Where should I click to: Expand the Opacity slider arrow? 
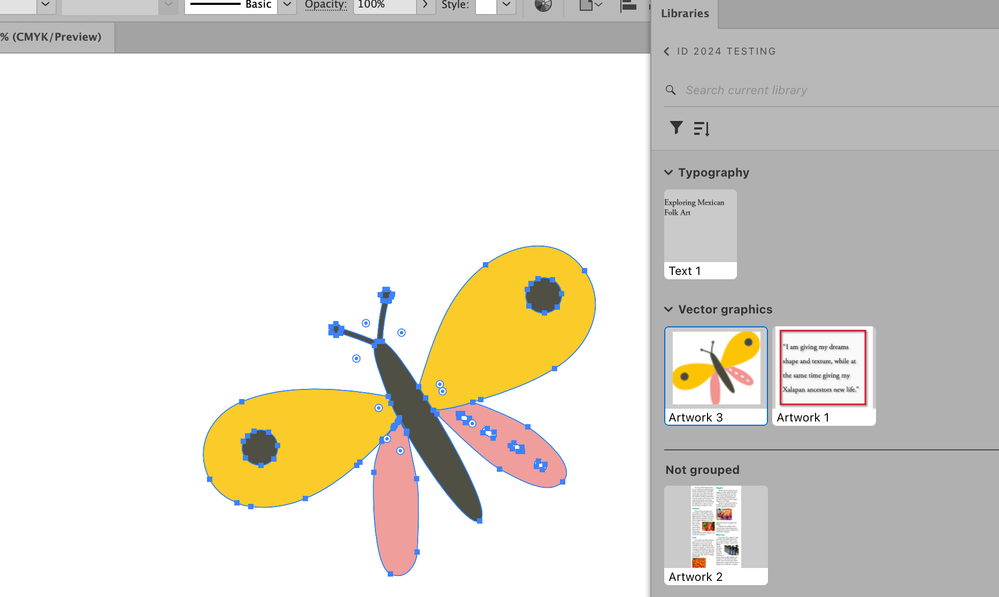425,5
